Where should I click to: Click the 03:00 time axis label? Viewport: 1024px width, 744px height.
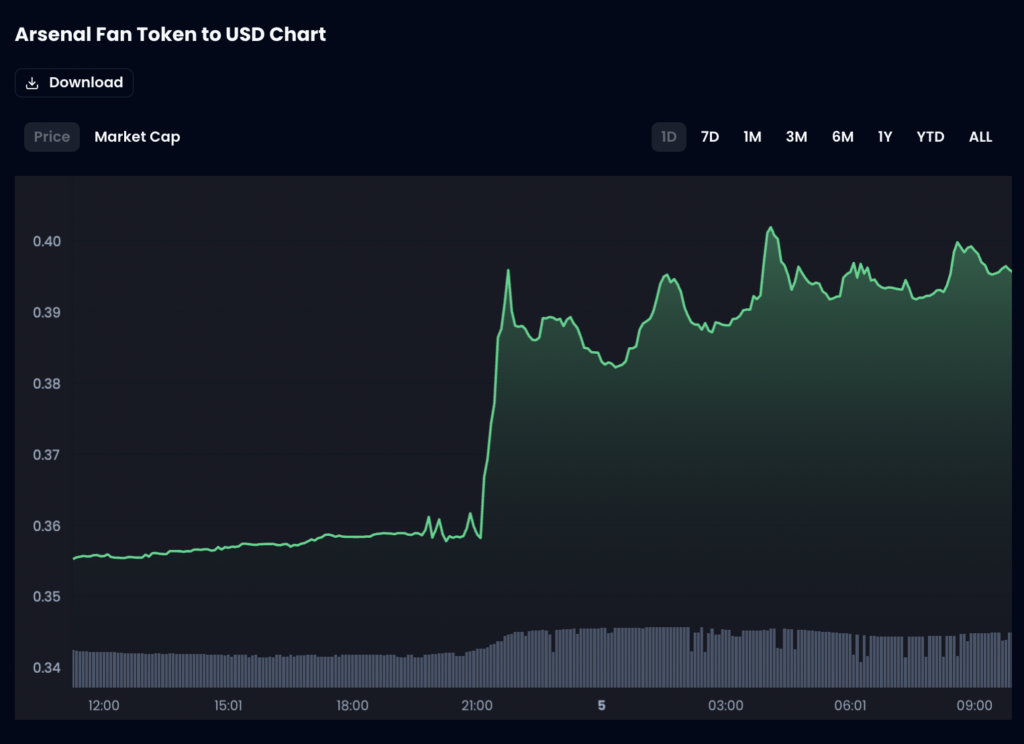point(725,705)
